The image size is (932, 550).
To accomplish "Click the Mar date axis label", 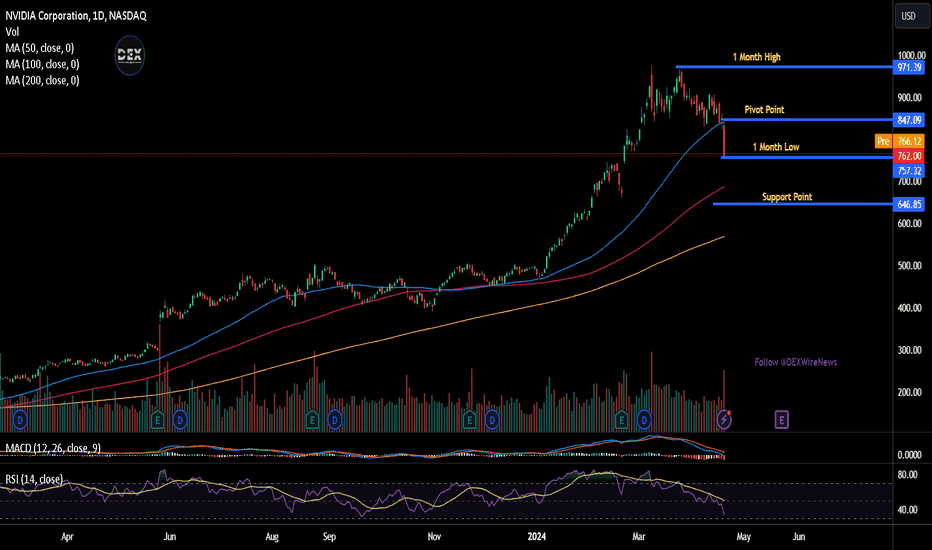I will [x=639, y=537].
